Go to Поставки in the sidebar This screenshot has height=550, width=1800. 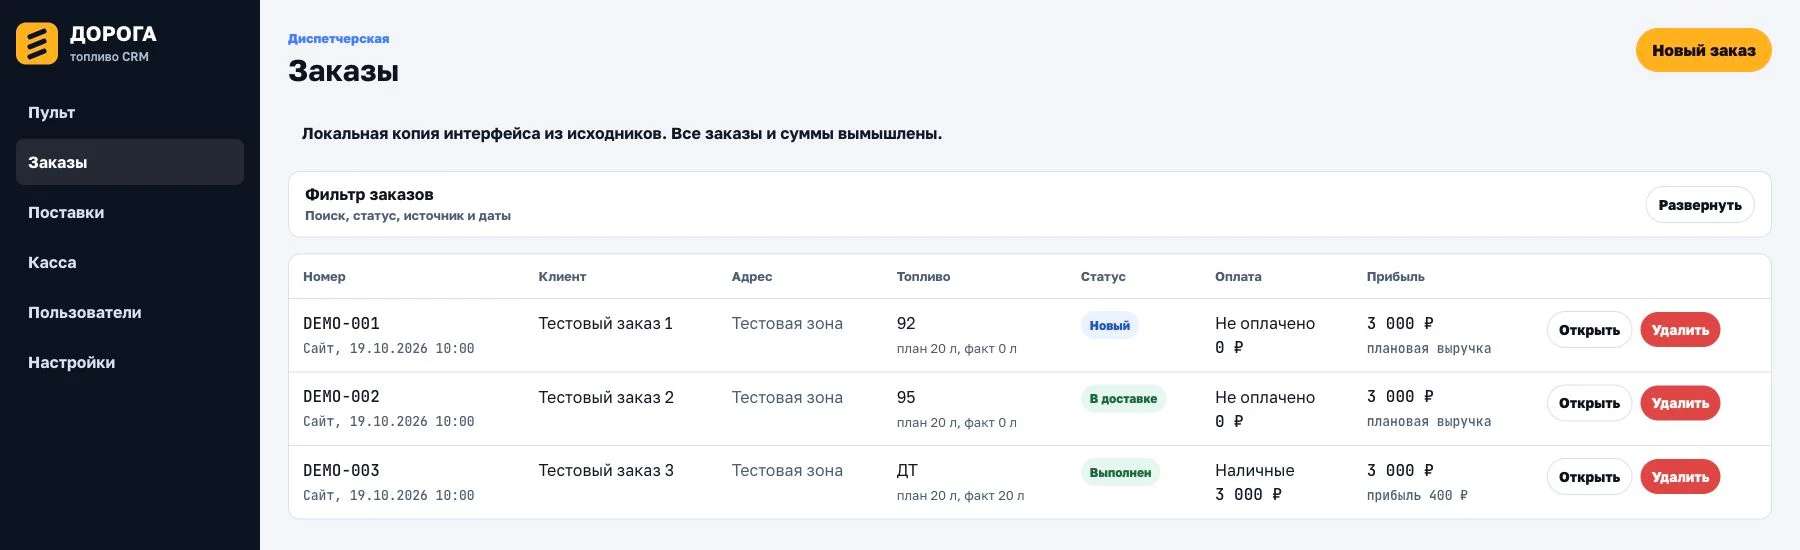pyautogui.click(x=130, y=212)
